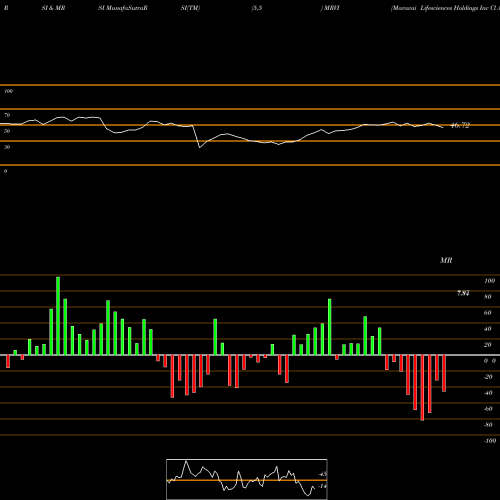Click the RSI axis label 30
500x500 pixels.
[7, 147]
